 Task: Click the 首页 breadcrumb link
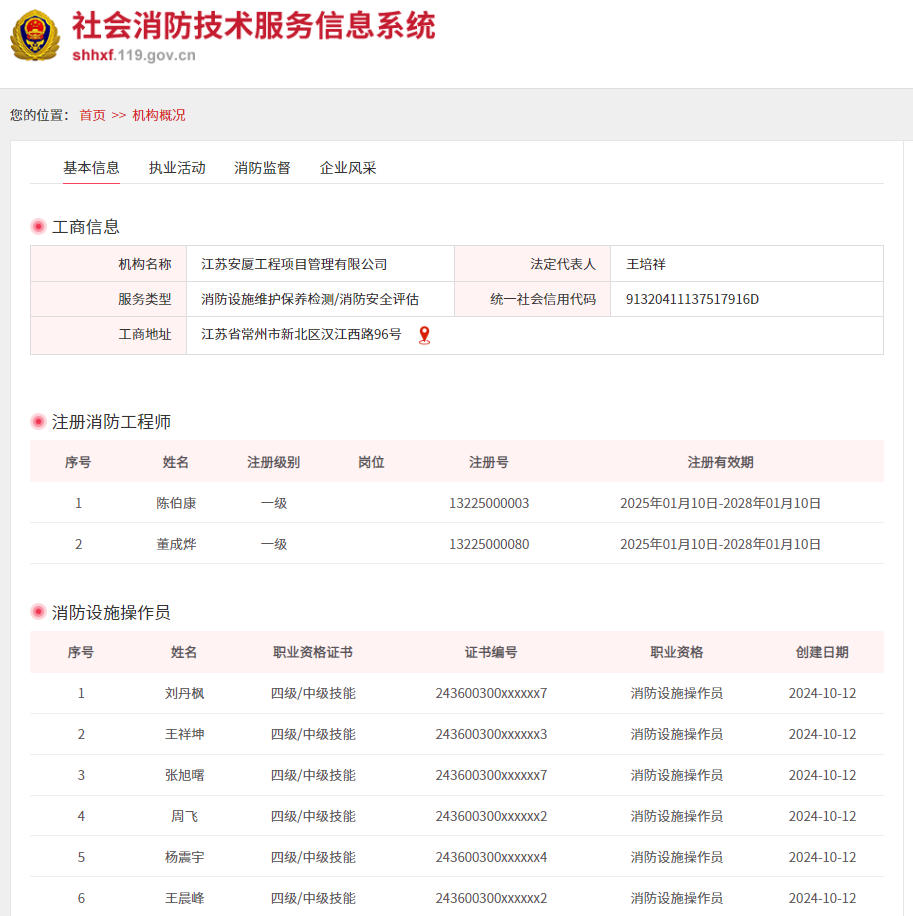[x=92, y=115]
